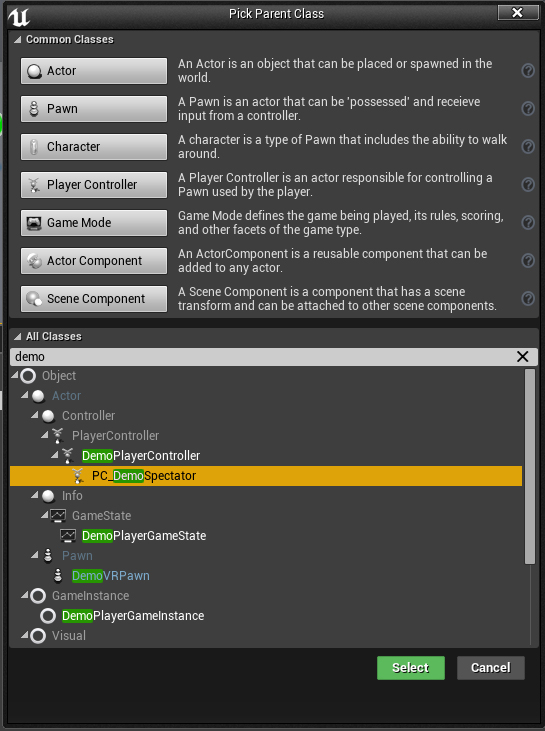The image size is (545, 731).
Task: Collapse the DemoPlayerController tree node
Action: click(x=55, y=455)
